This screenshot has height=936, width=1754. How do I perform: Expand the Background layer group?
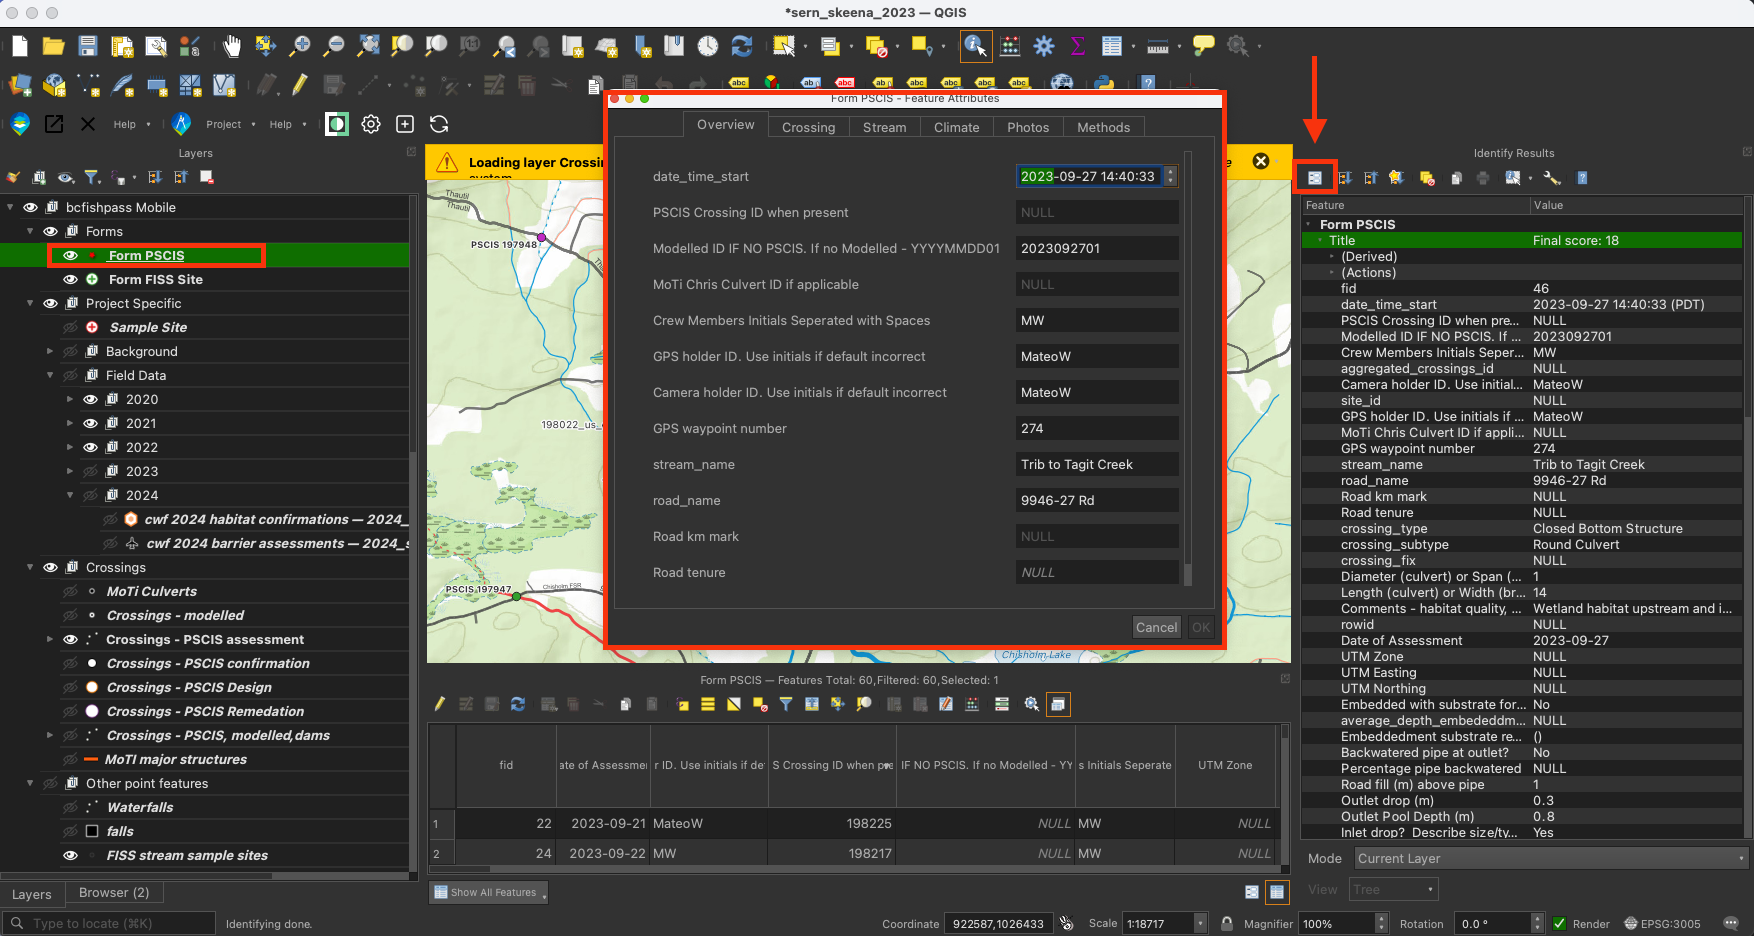point(50,351)
